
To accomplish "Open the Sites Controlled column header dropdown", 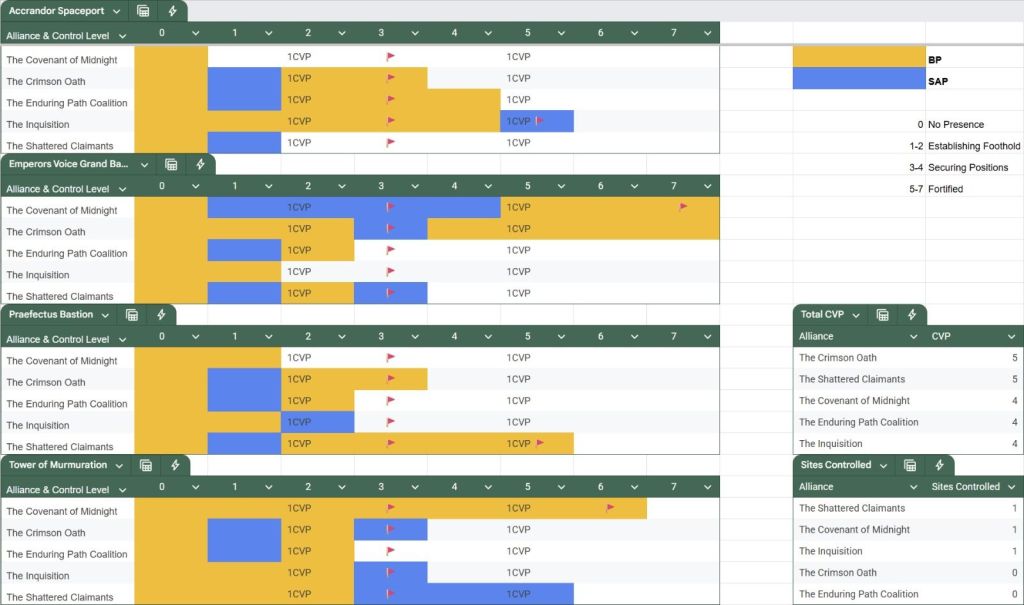I will (1009, 487).
